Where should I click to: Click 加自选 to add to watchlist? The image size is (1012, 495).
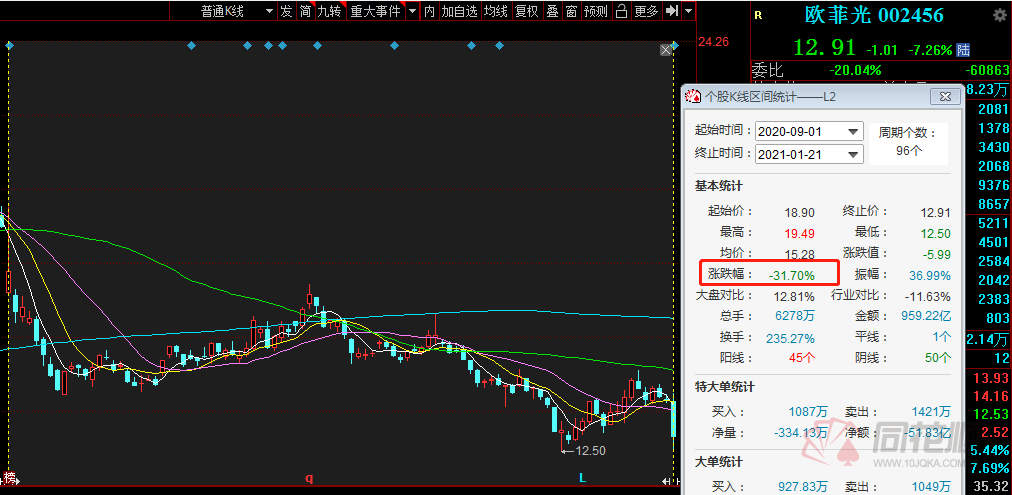[460, 11]
